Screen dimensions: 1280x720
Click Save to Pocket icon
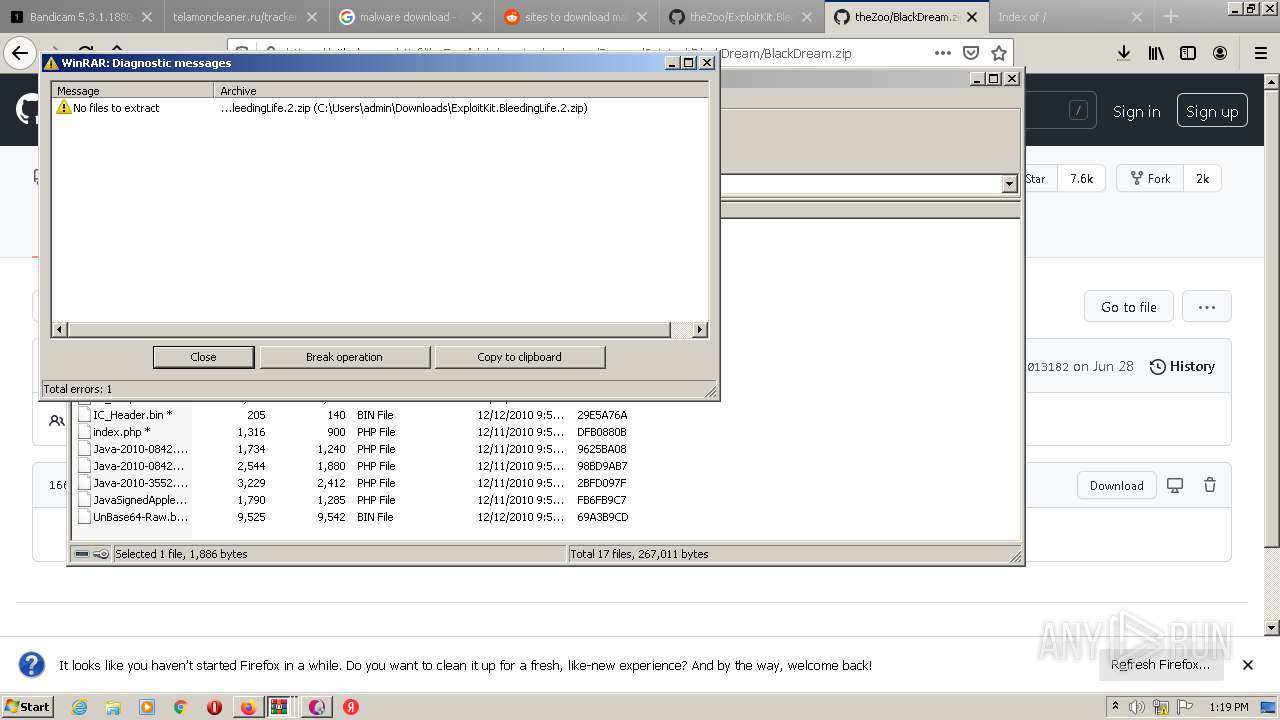point(971,53)
